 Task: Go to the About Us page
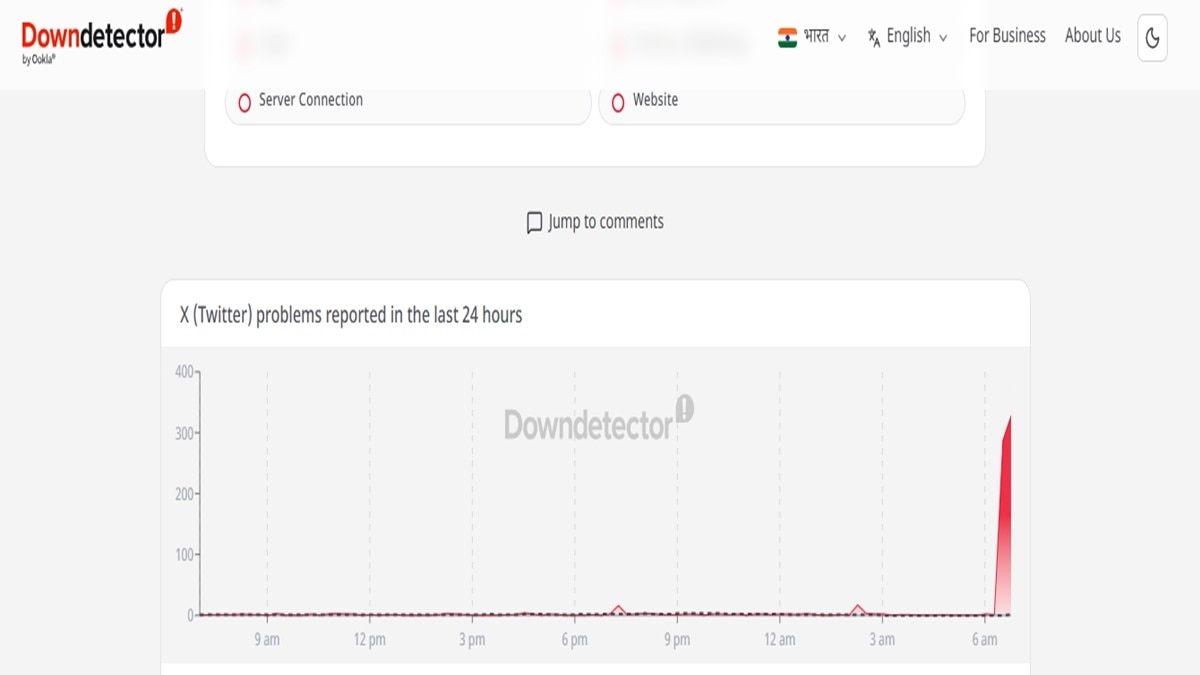coord(1092,36)
